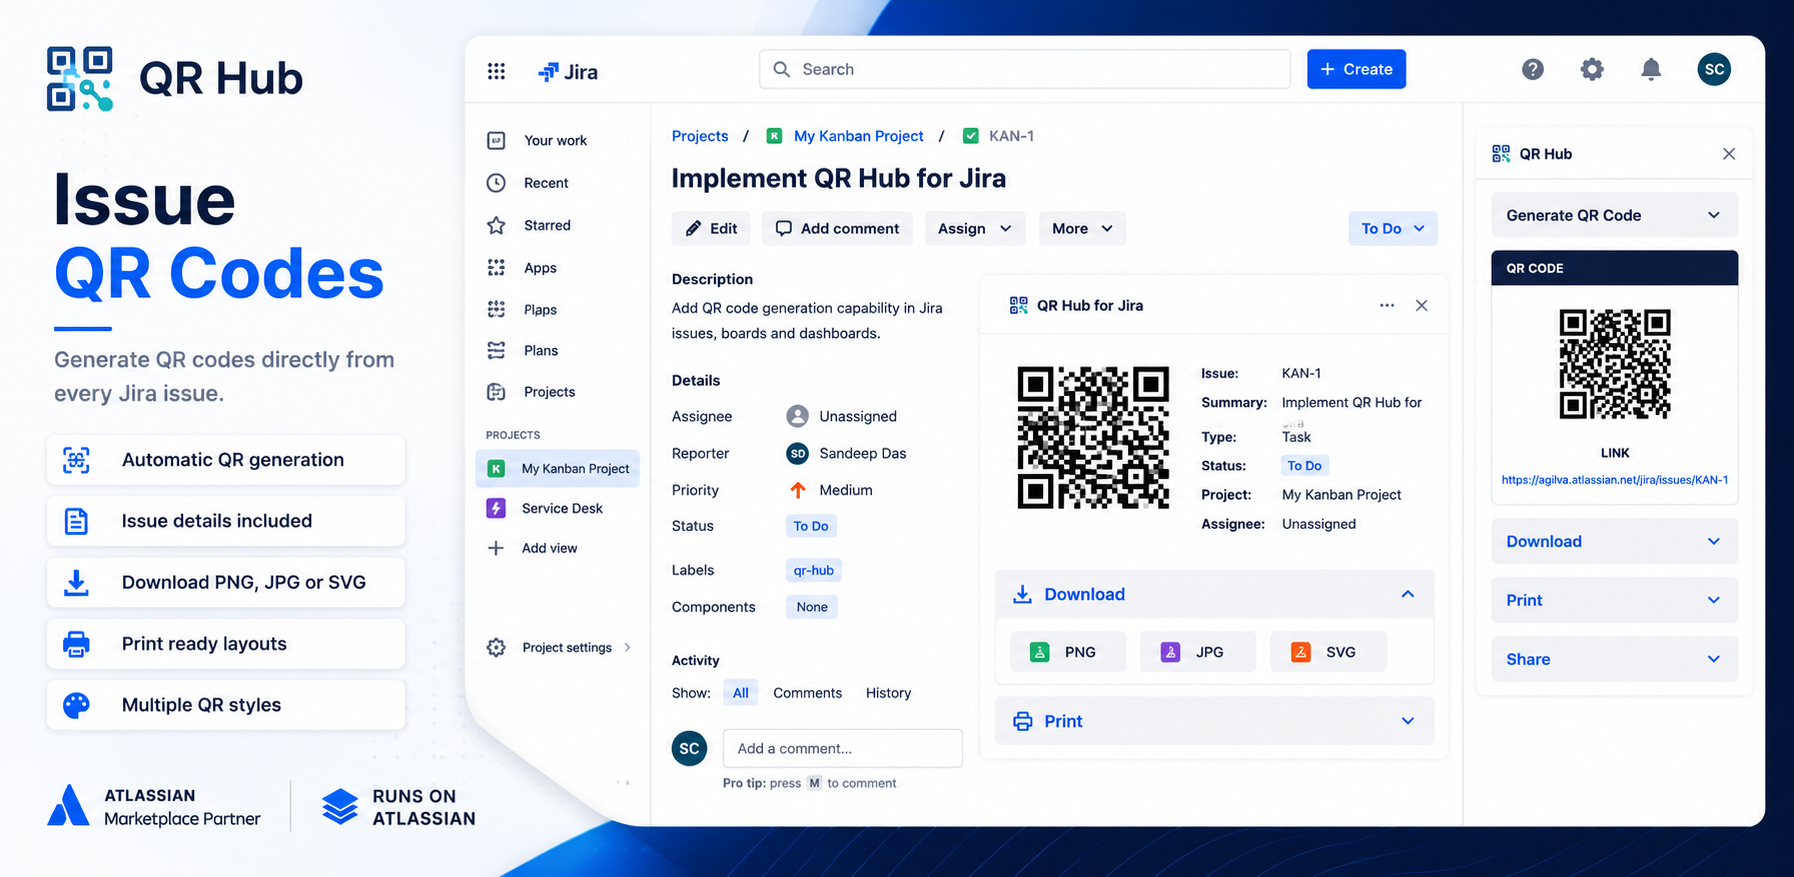The height and width of the screenshot is (877, 1794).
Task: Click the To Do status in Details
Action: click(811, 526)
